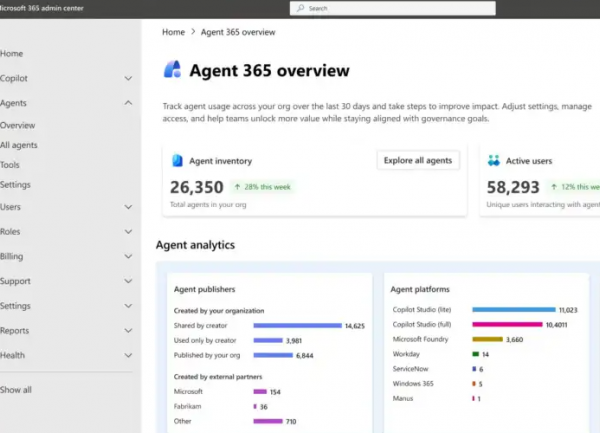This screenshot has height=433, width=600.
Task: Click the Windows 365 platform label
Action: (x=413, y=384)
